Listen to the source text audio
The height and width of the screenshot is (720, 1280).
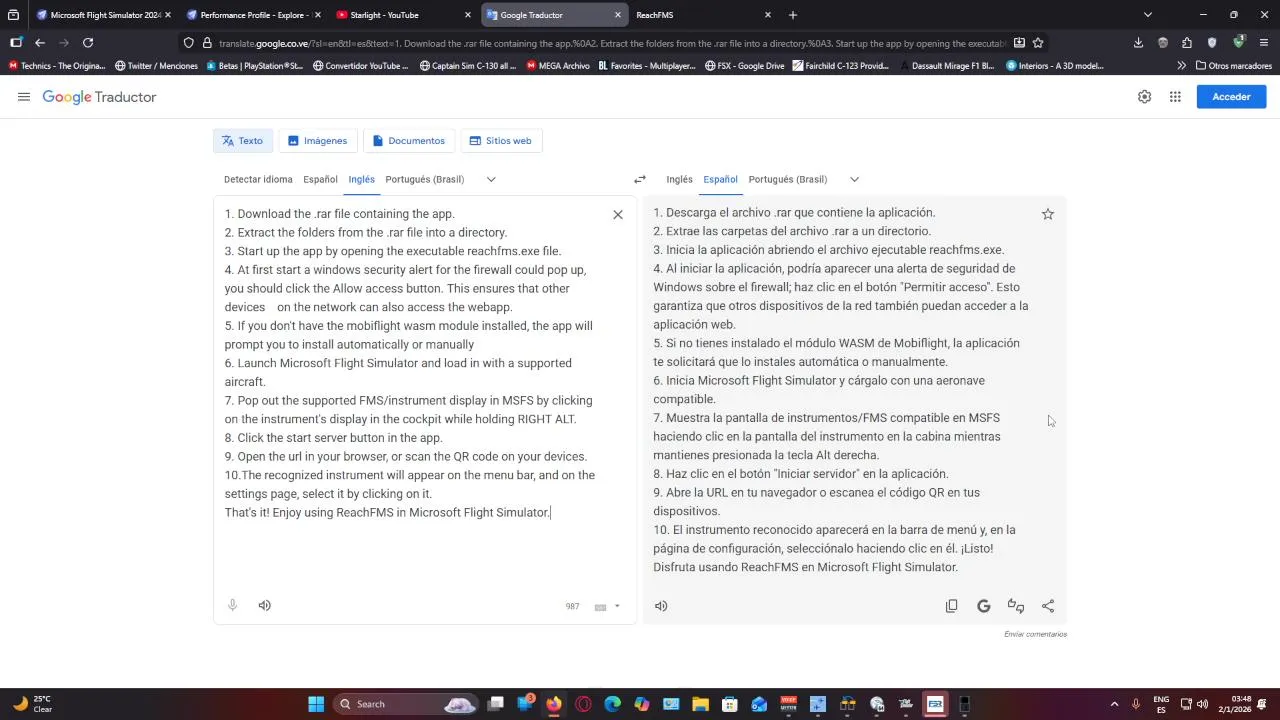[264, 605]
